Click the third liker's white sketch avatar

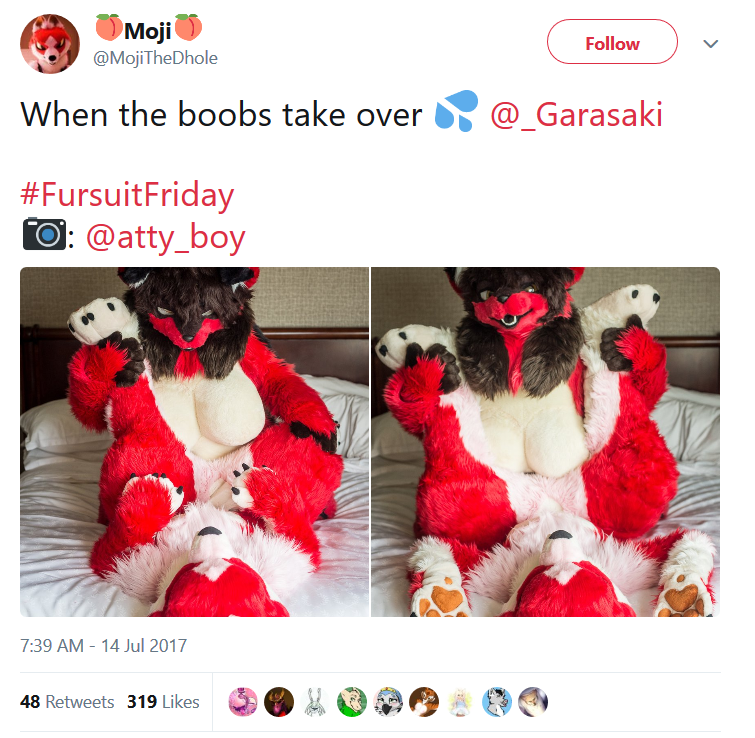click(315, 702)
